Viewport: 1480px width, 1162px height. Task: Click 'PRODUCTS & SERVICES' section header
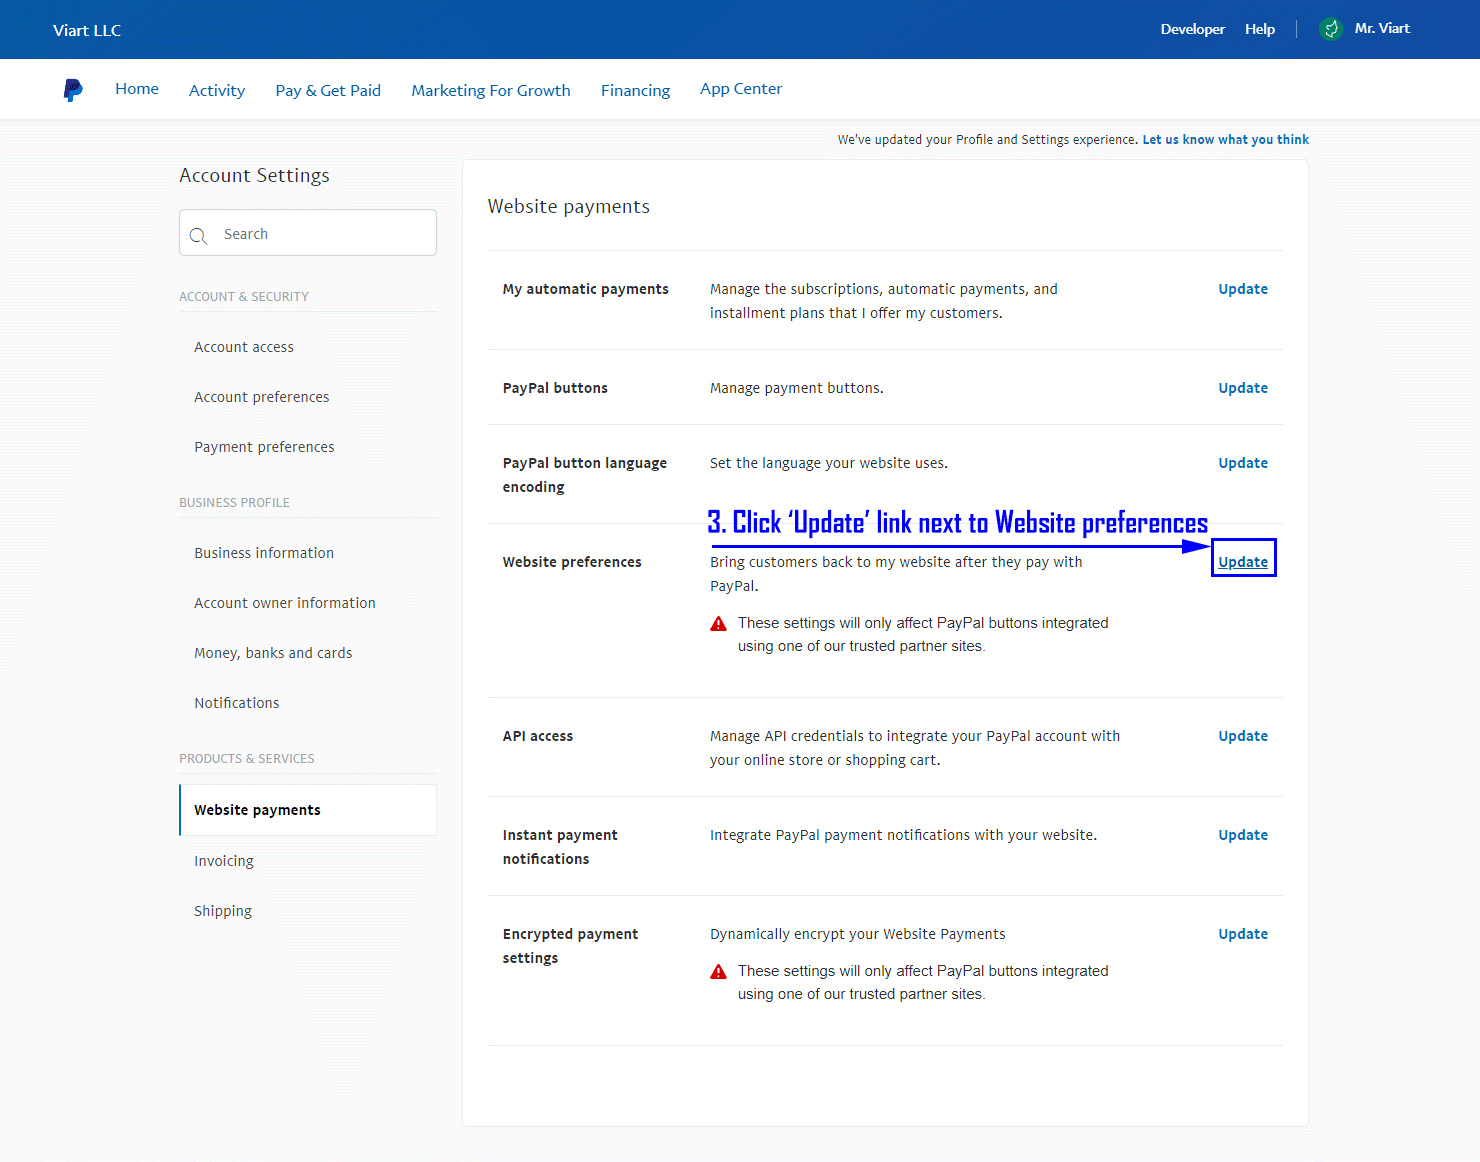click(x=247, y=759)
